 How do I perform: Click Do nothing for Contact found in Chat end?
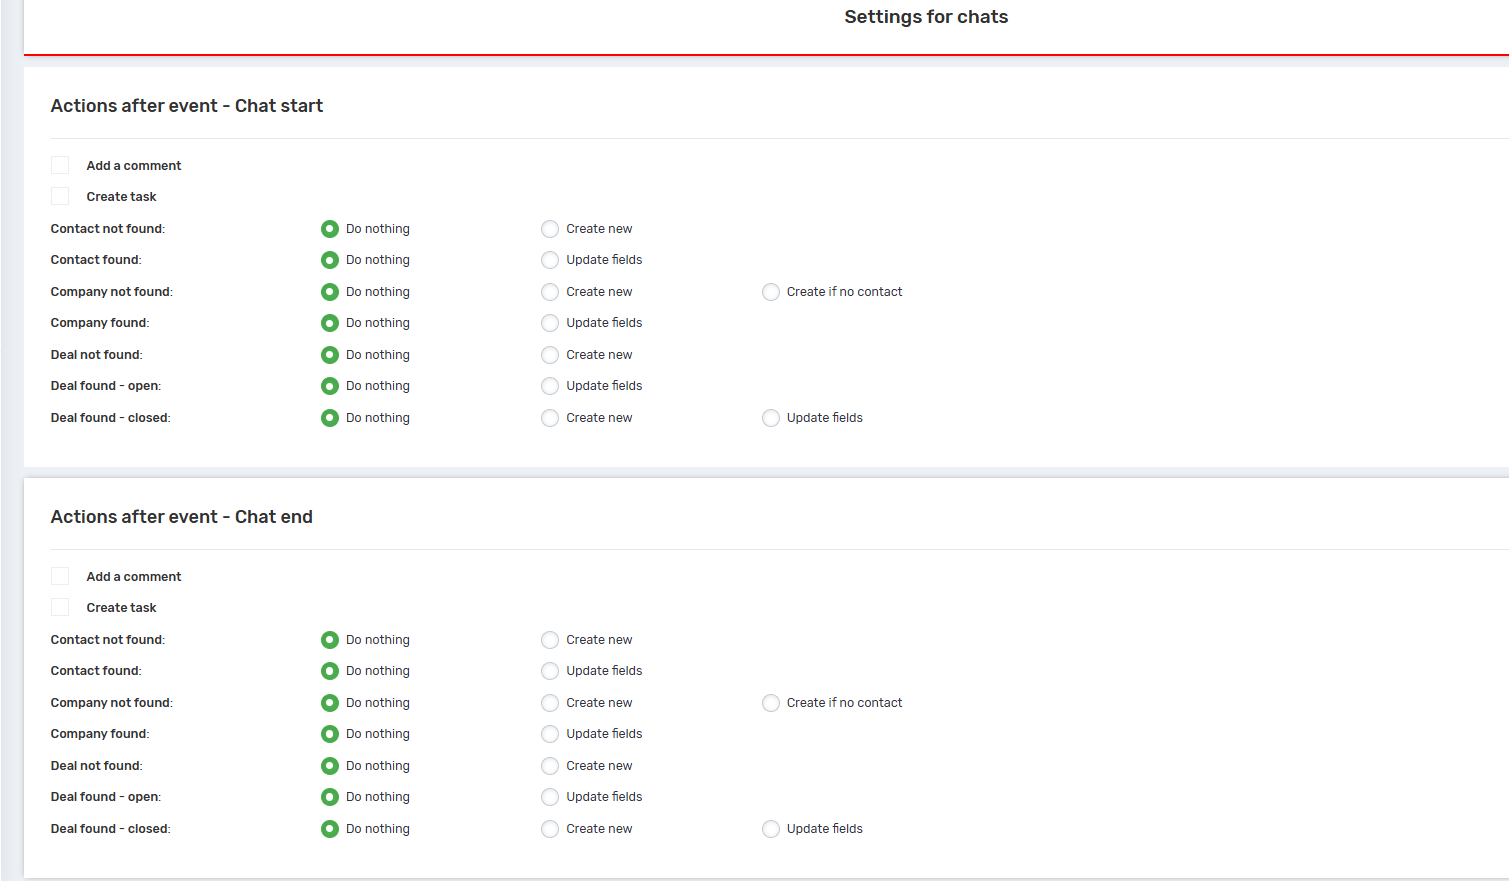[330, 671]
